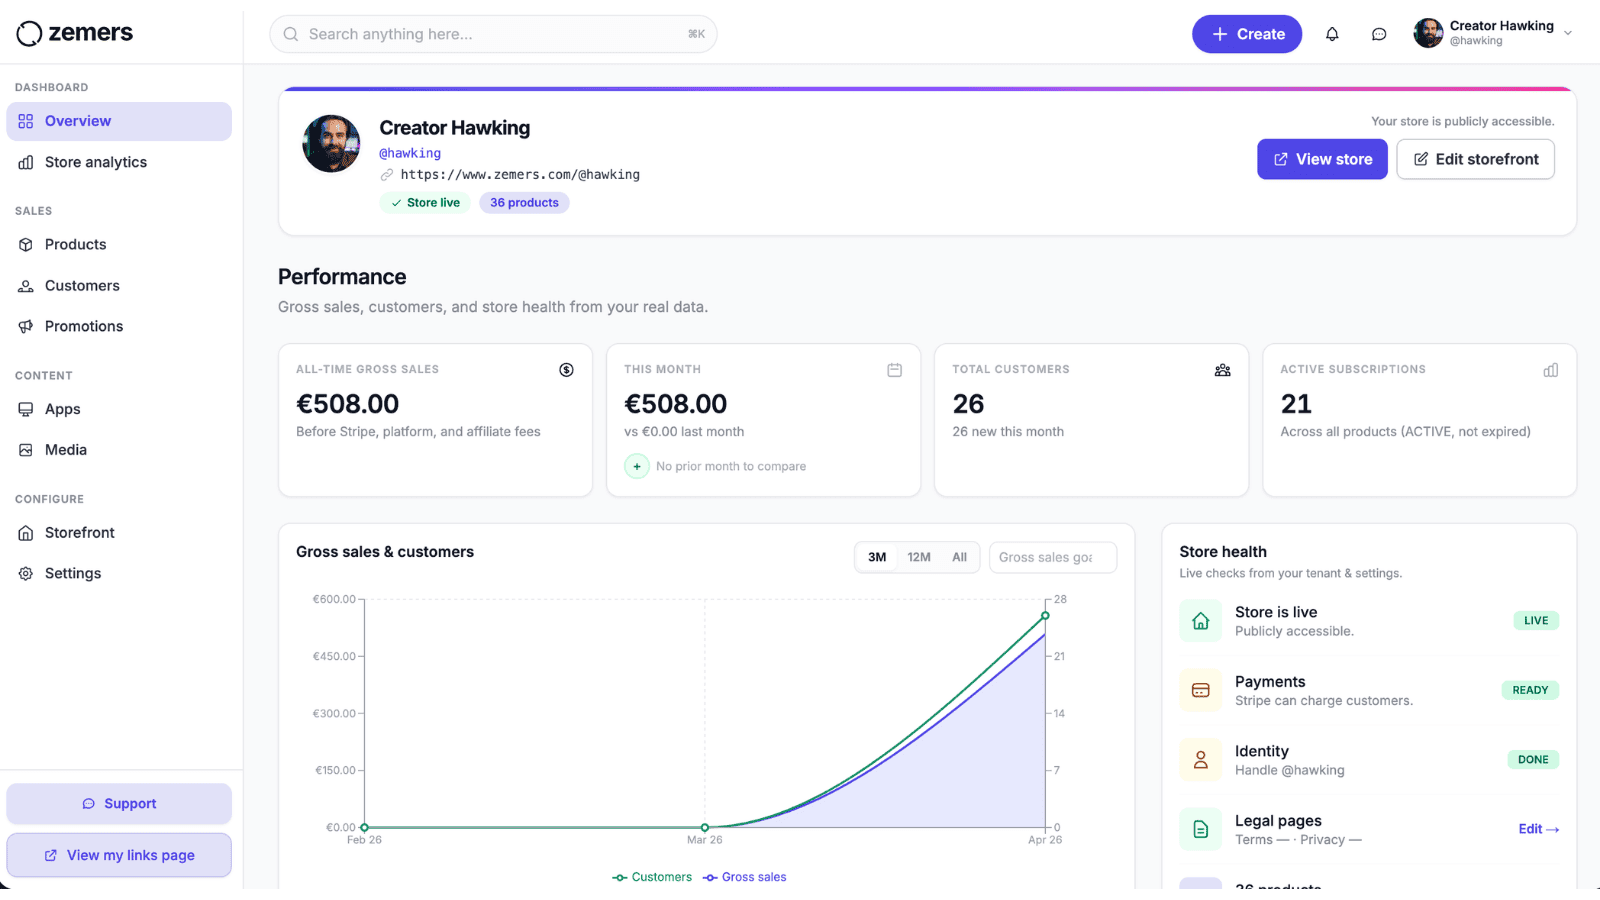Click the people icon on Total Customers card

1222,370
